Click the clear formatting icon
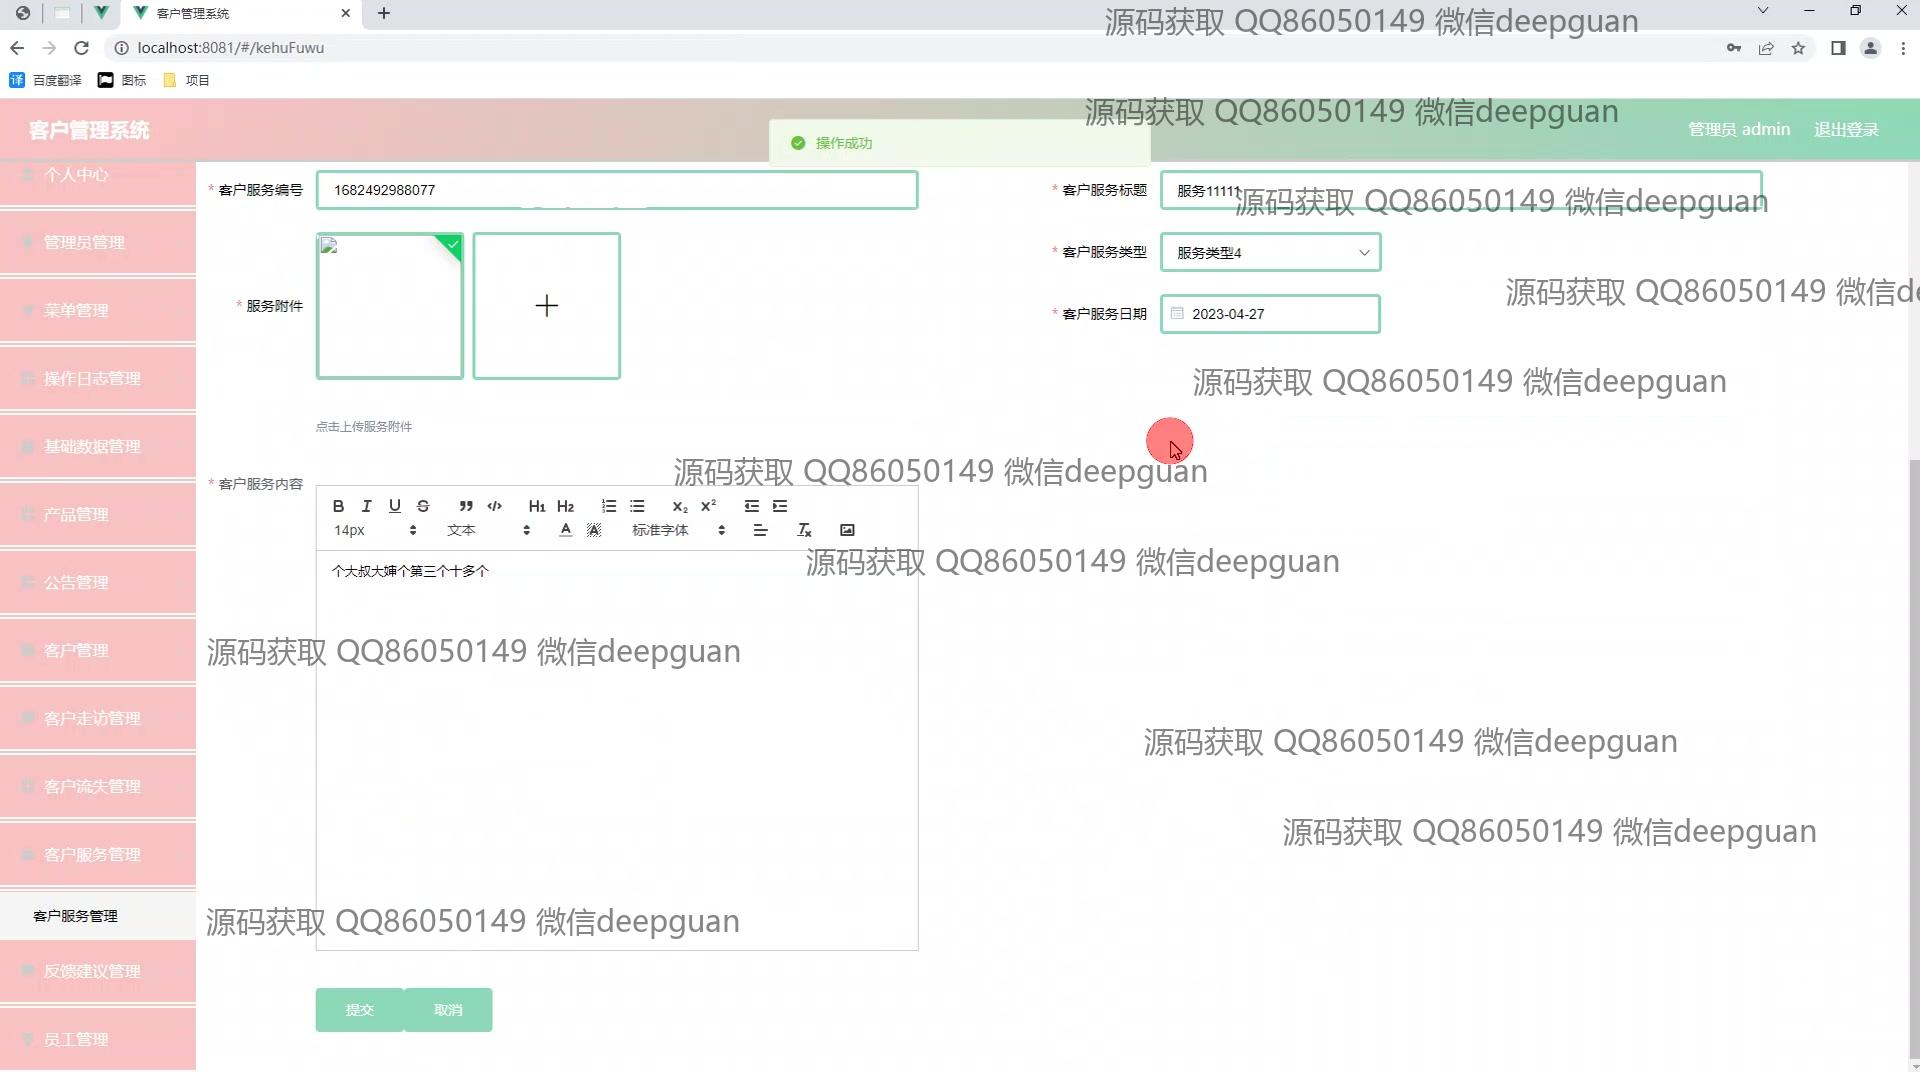 (804, 530)
